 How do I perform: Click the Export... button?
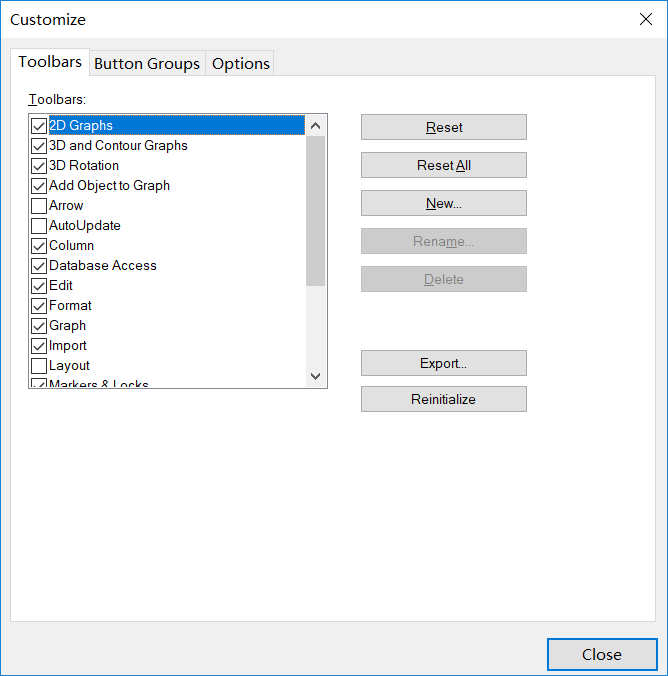[x=444, y=363]
